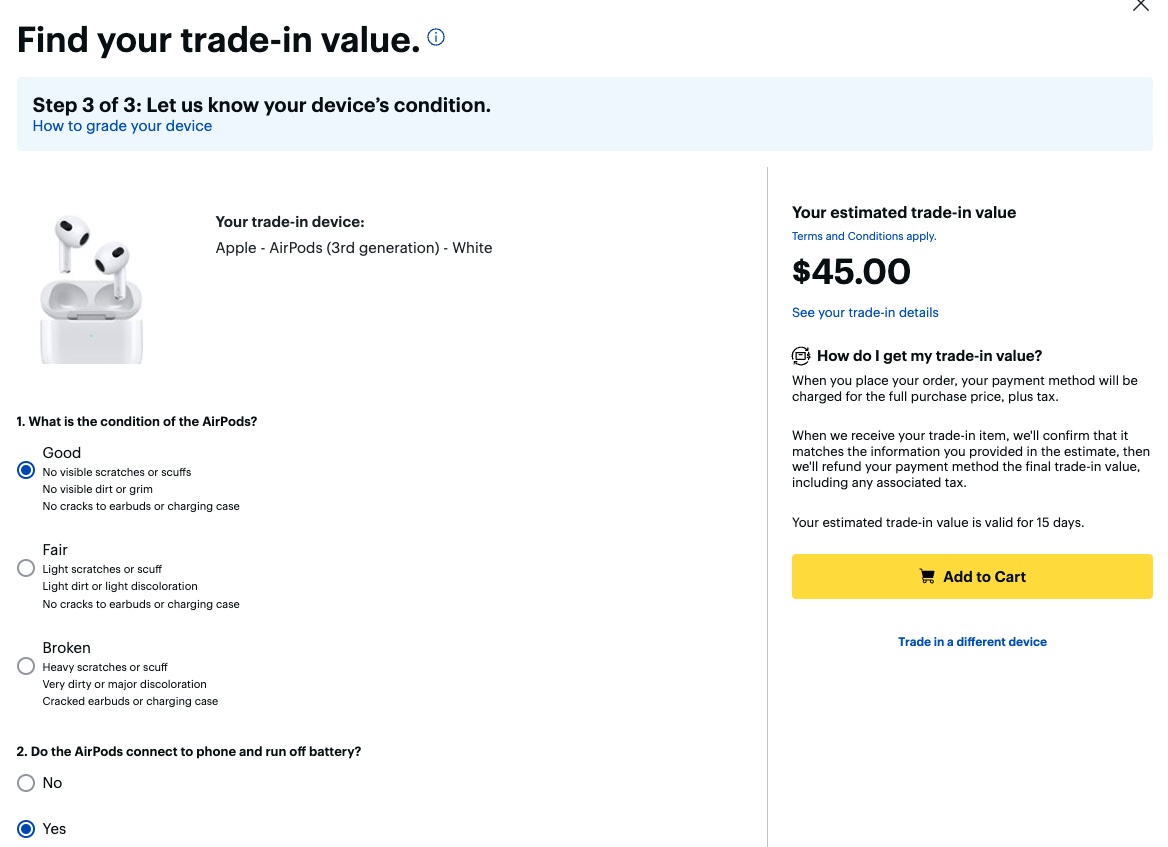Screen dimensions: 1168x847
Task: Click the shopping cart icon on Add to Cart
Action: pyautogui.click(x=928, y=576)
